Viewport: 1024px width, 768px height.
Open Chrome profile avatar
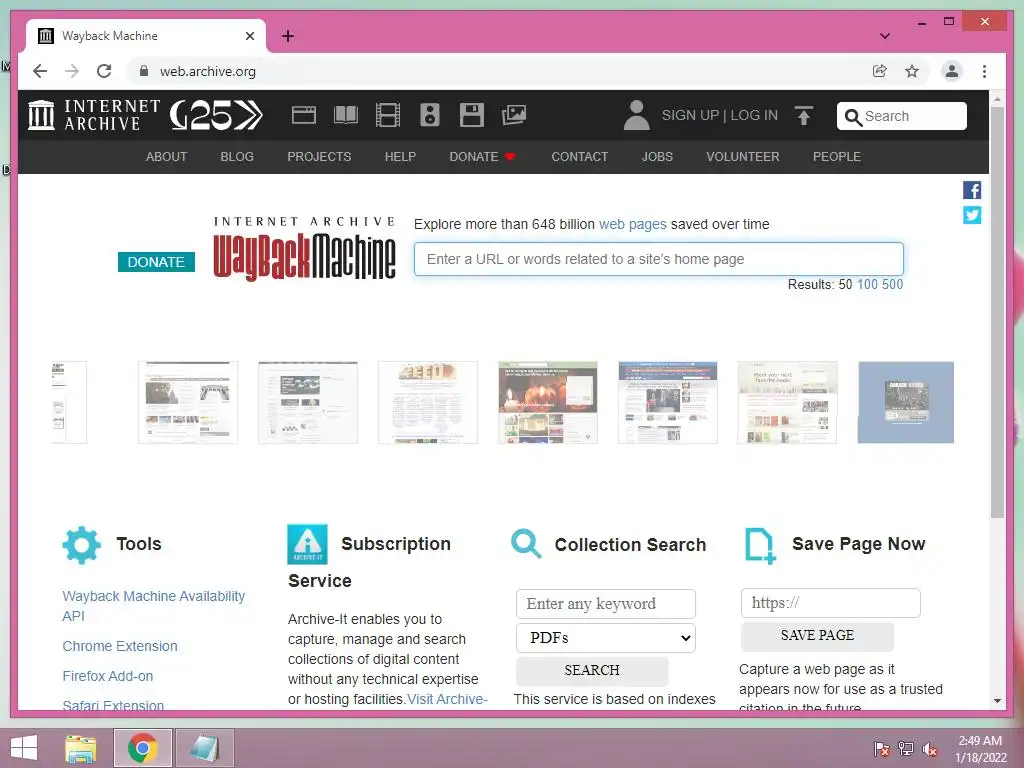tap(952, 71)
